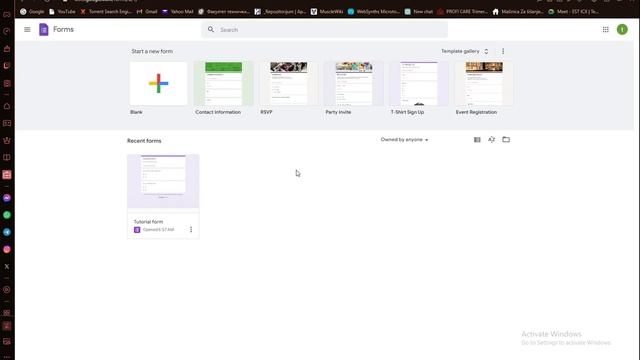Click the purple form icon under Tutorial form
The width and height of the screenshot is (640, 360).
(x=137, y=230)
